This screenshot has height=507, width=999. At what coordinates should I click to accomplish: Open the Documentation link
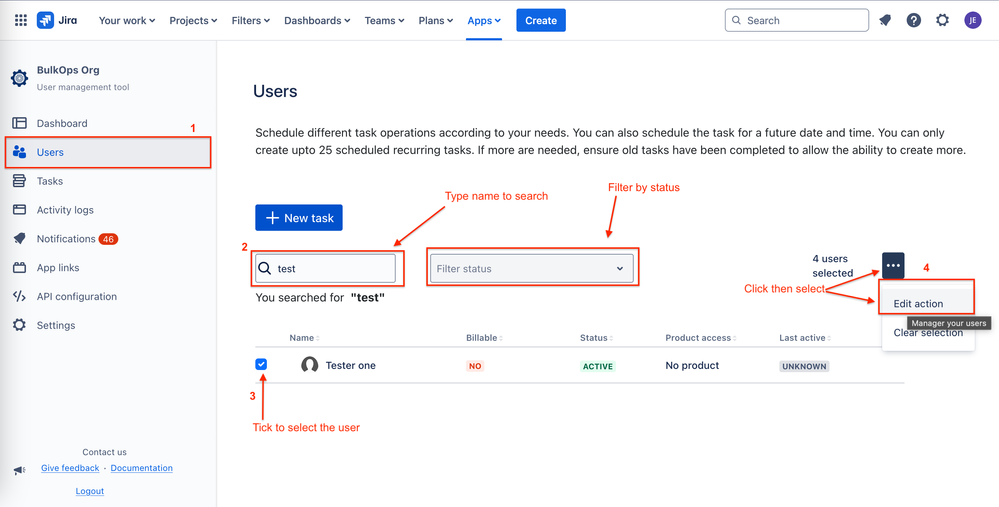[141, 468]
